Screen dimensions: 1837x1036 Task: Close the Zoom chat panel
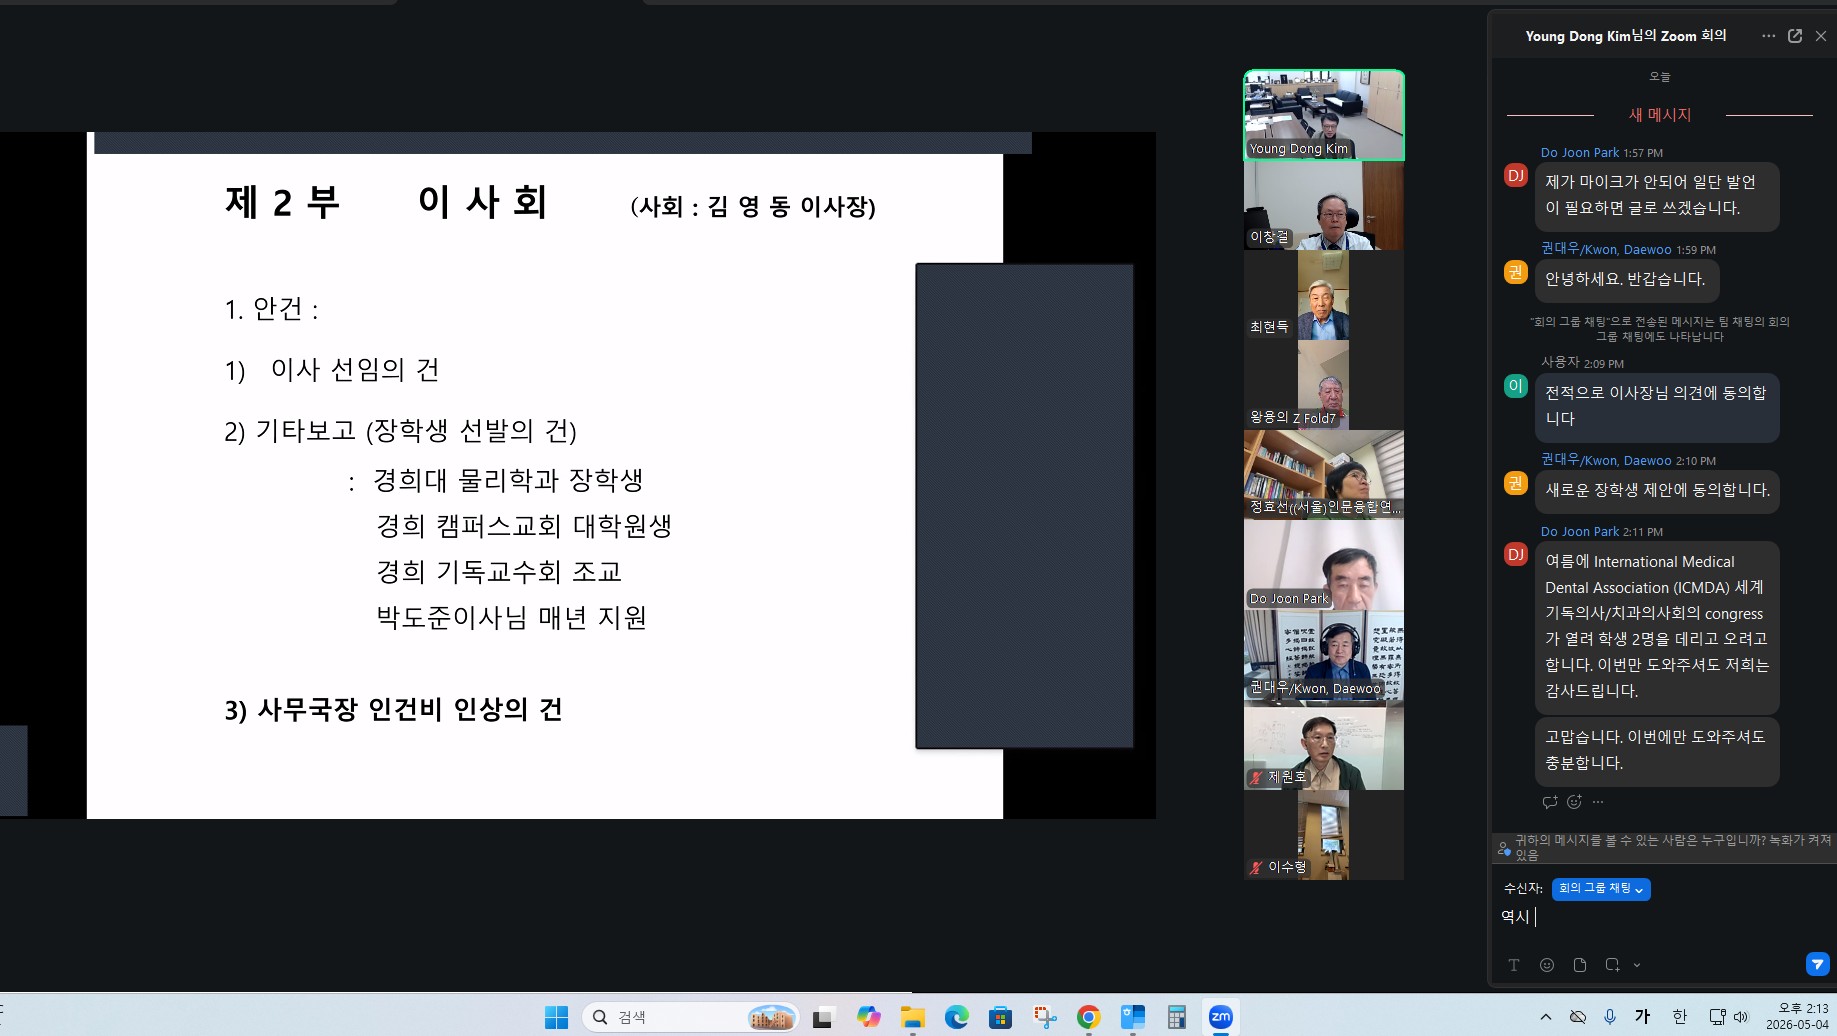point(1821,36)
